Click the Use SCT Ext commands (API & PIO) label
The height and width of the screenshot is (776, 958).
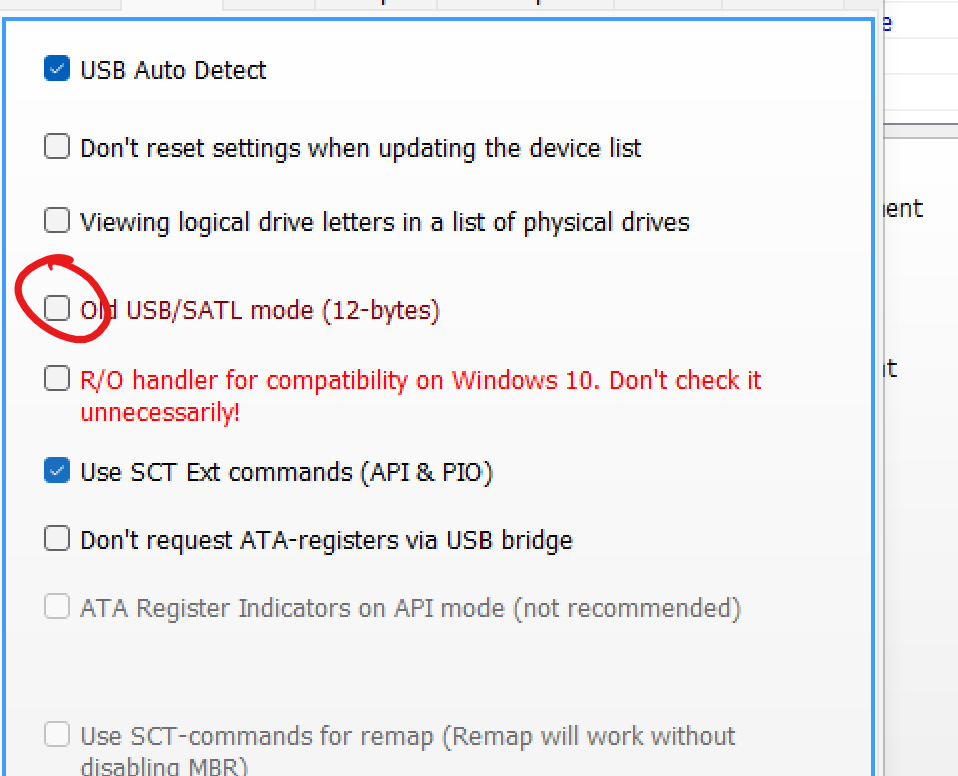click(286, 472)
